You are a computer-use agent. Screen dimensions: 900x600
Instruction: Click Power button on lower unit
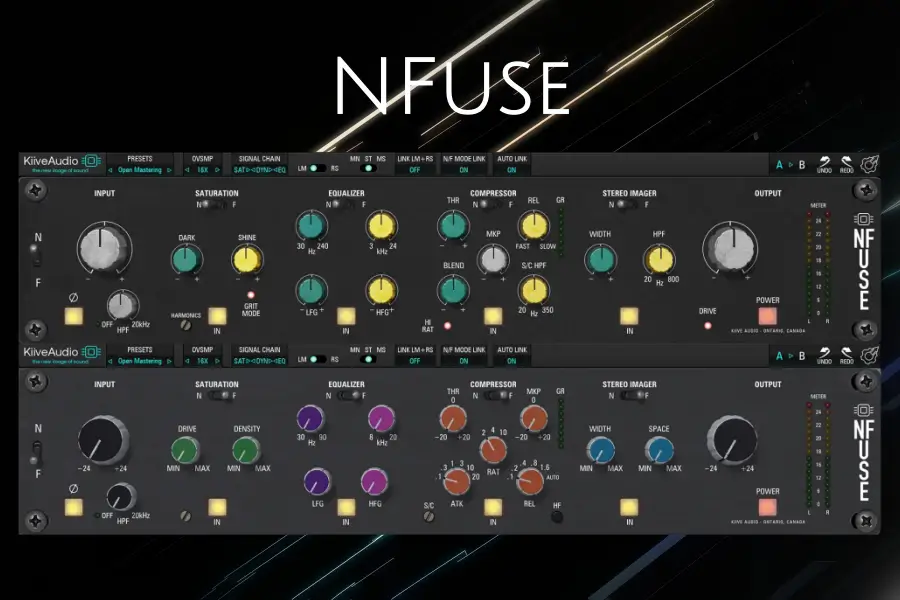(767, 508)
